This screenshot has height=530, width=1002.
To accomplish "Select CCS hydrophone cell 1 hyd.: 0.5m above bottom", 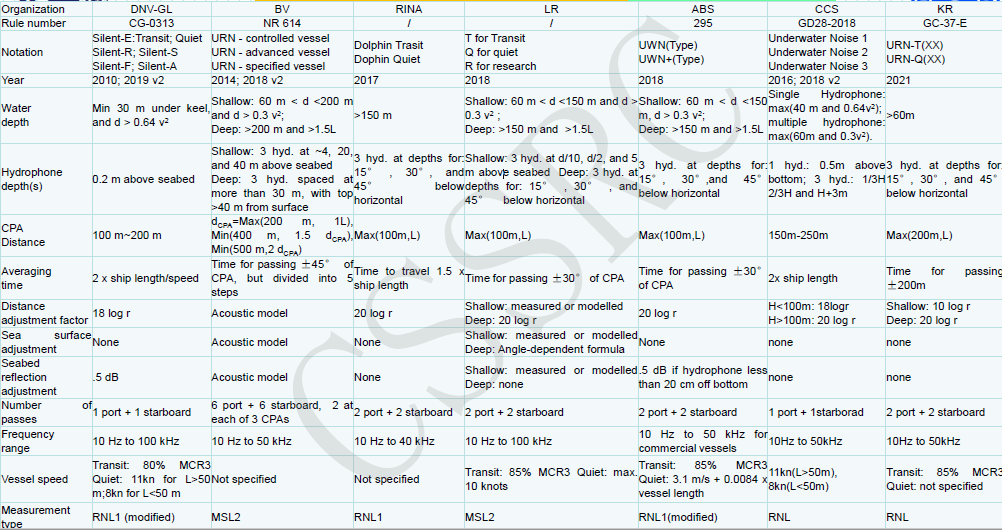I will point(826,179).
